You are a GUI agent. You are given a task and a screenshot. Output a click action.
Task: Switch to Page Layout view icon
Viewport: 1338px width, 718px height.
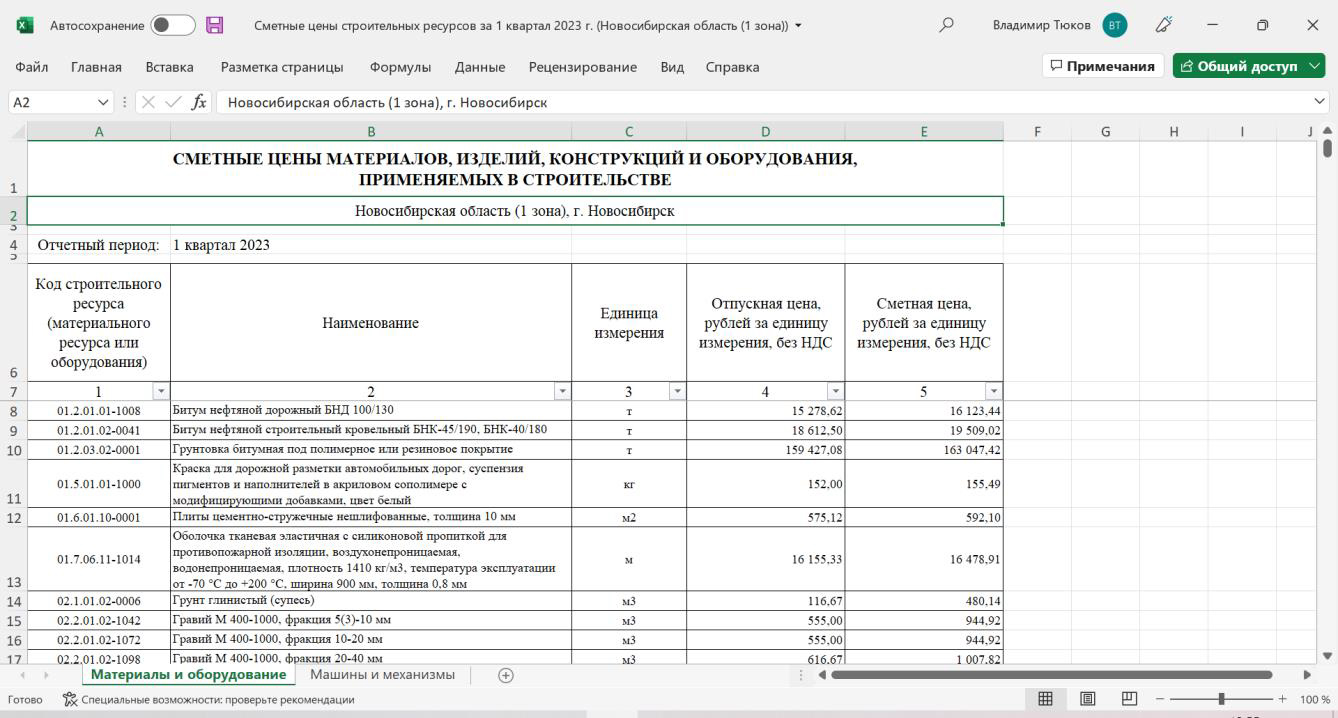point(1087,699)
